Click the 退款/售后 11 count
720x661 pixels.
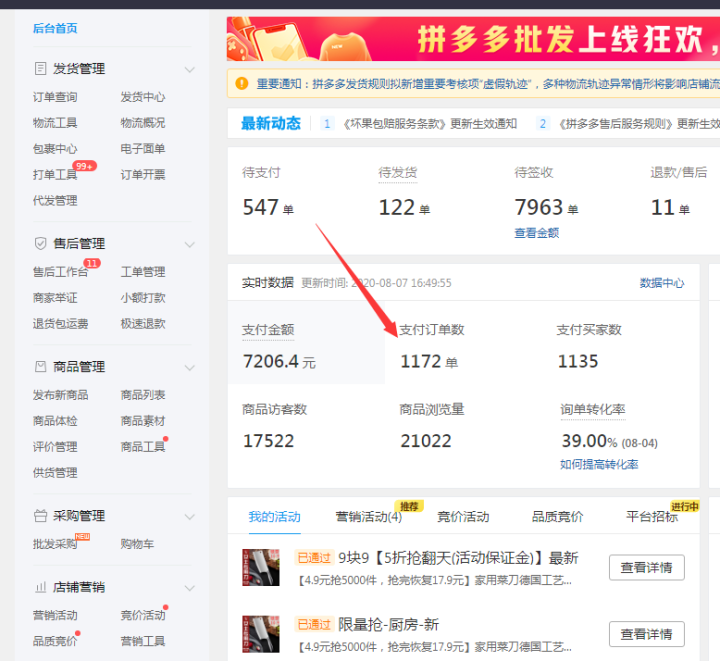coord(670,207)
